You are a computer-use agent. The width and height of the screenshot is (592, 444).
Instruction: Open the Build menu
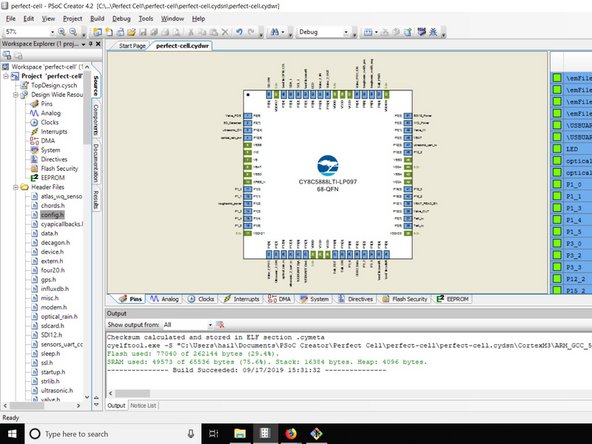[97, 18]
